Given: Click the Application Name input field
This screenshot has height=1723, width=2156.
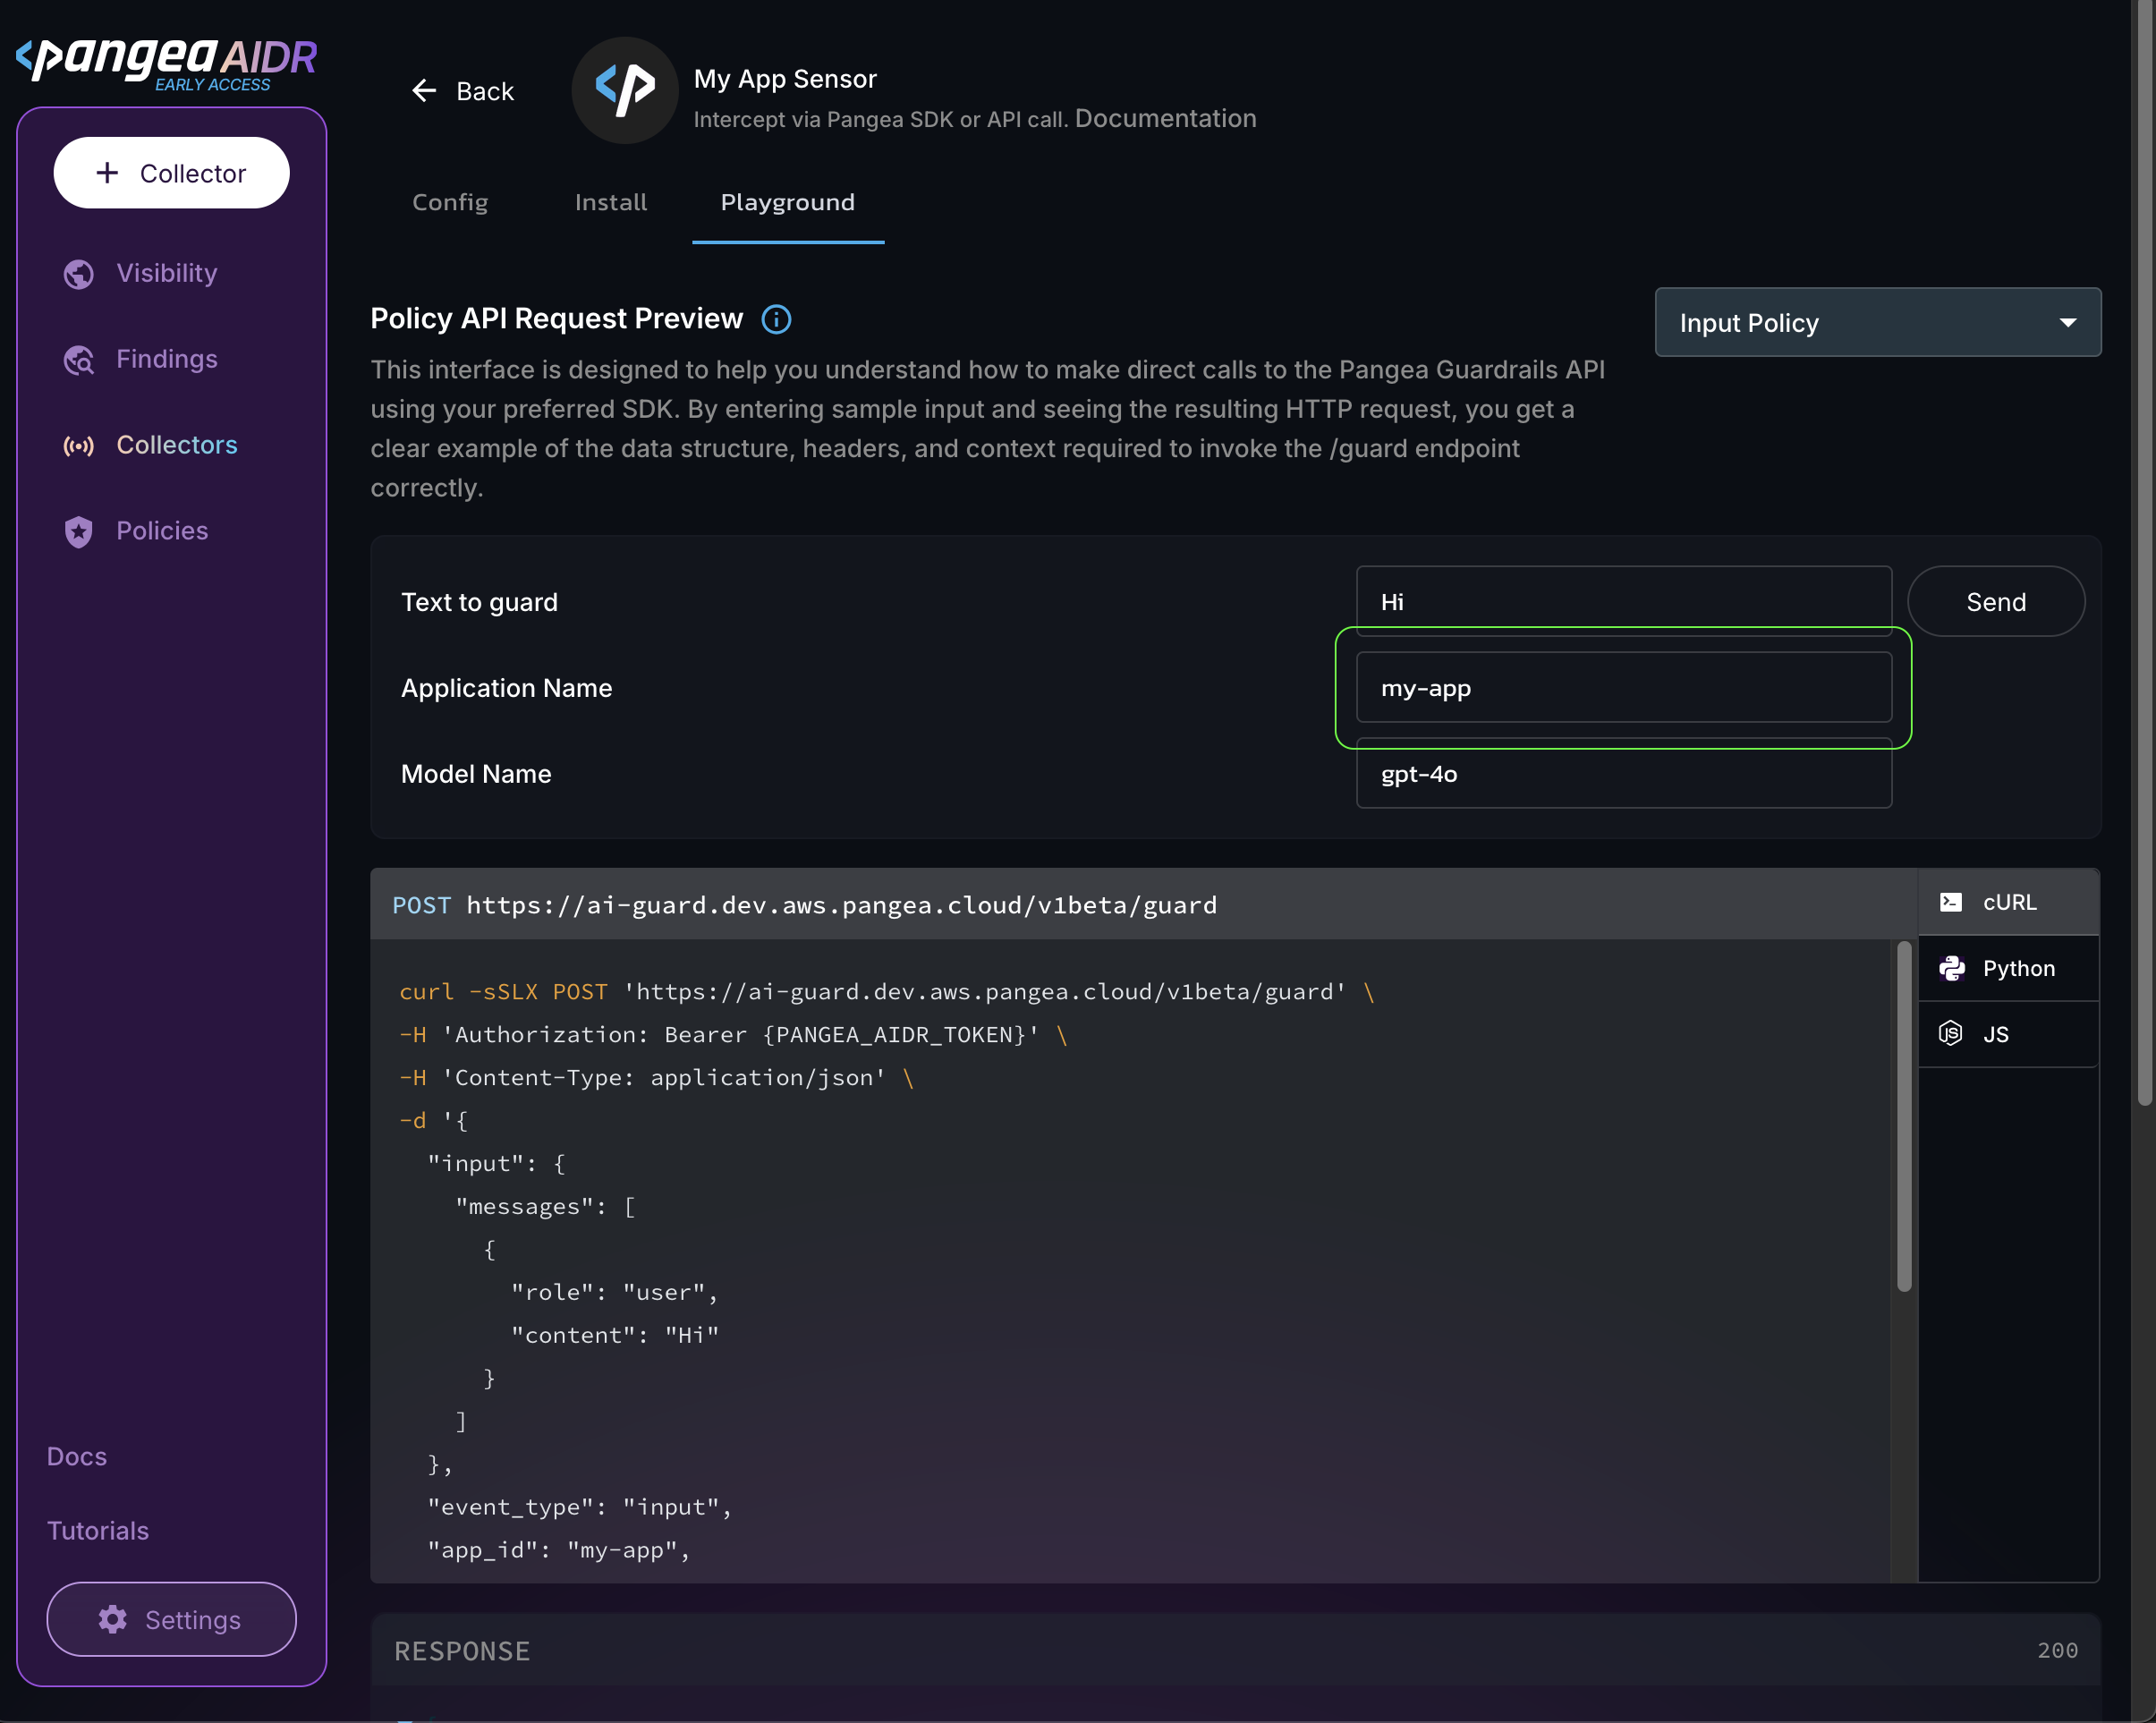Looking at the screenshot, I should point(1623,688).
